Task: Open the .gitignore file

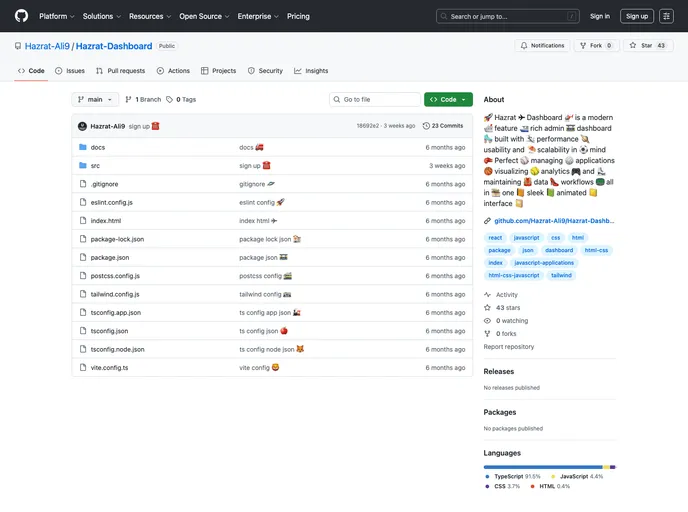Action: (104, 184)
